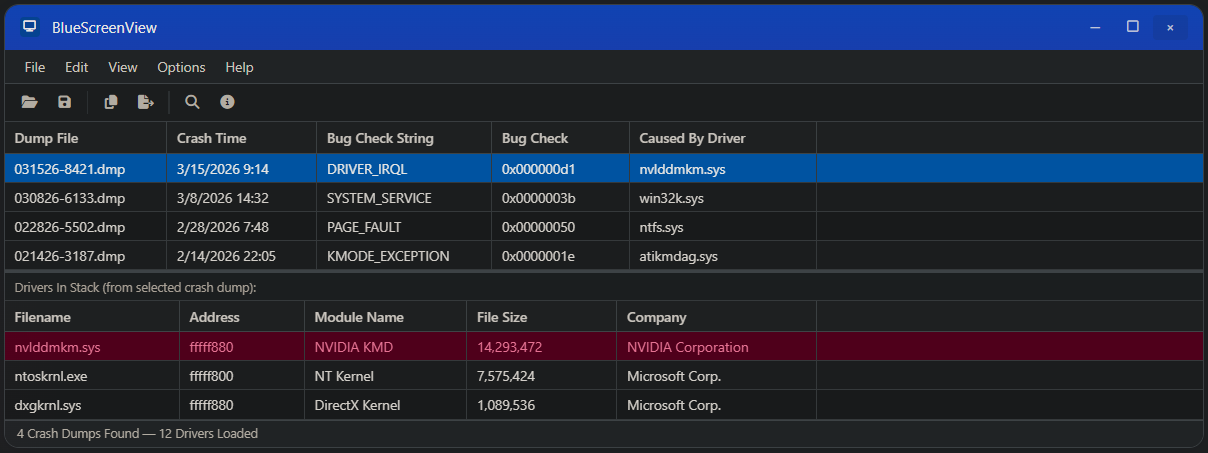
Task: Sort by Address column header
Action: 242,317
